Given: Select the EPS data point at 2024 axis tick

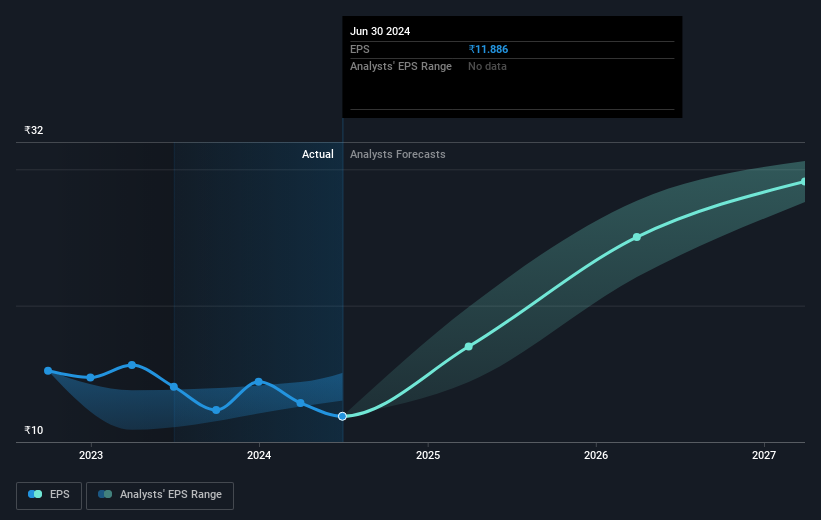Looking at the screenshot, I should coord(259,382).
